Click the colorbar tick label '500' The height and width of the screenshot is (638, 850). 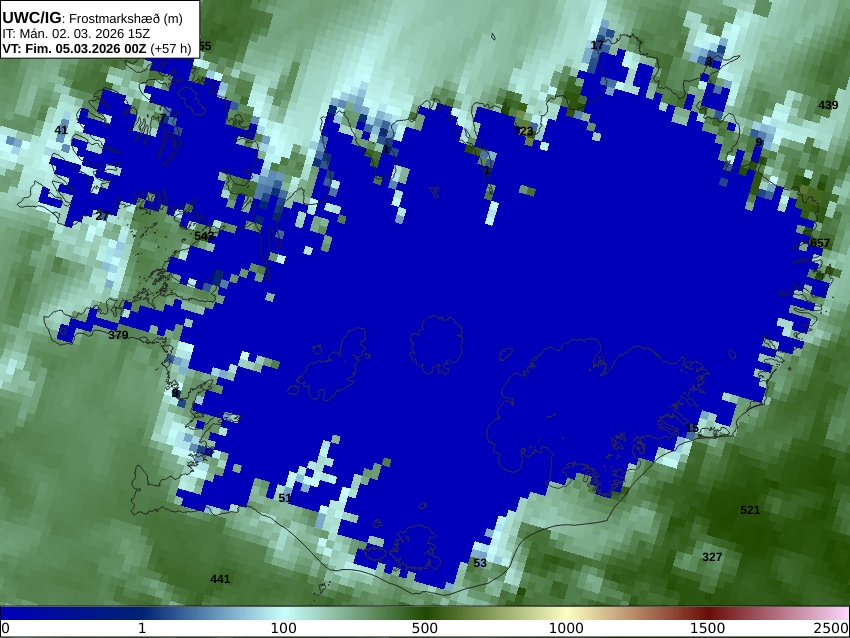pyautogui.click(x=425, y=628)
